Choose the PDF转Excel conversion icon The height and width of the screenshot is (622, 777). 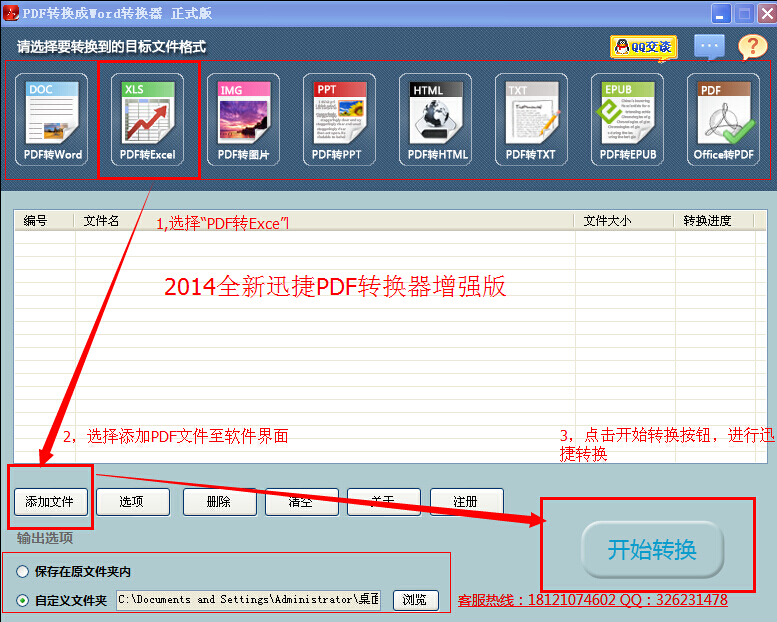(148, 119)
